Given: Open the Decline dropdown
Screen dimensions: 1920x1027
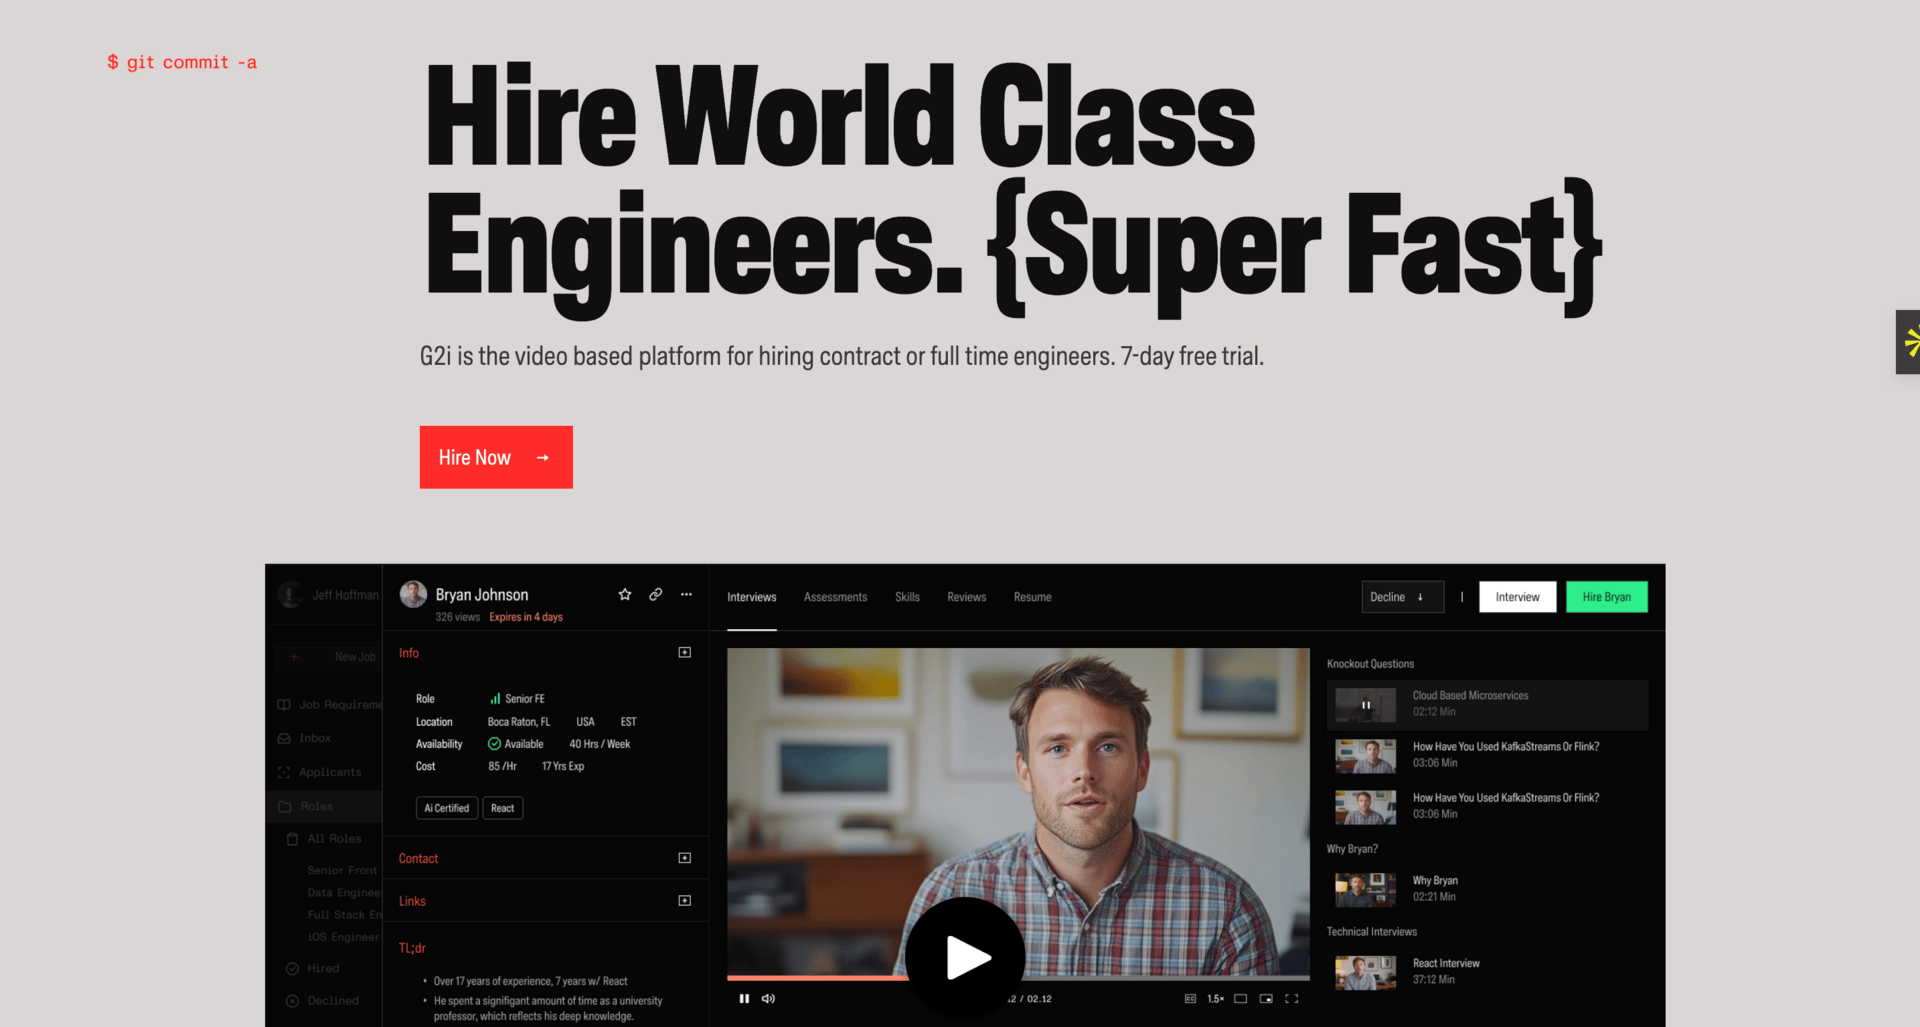Looking at the screenshot, I should pyautogui.click(x=1402, y=597).
